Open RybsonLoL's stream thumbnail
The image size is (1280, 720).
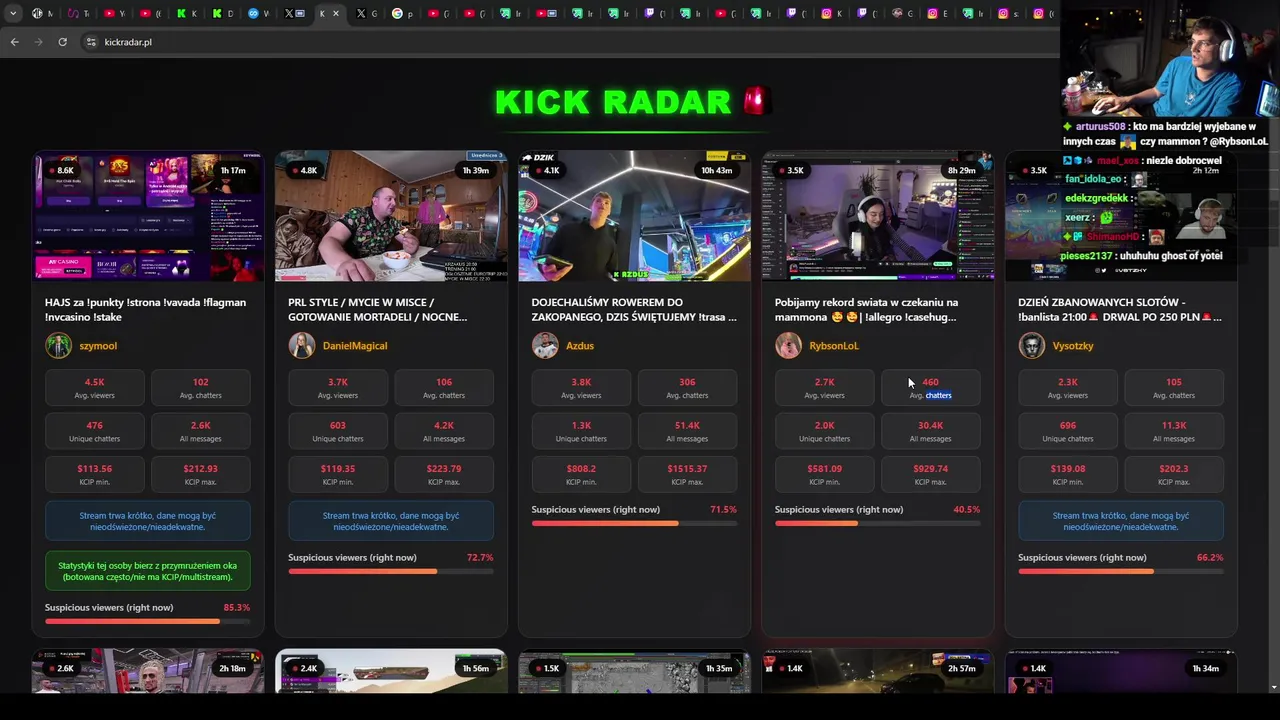[878, 216]
